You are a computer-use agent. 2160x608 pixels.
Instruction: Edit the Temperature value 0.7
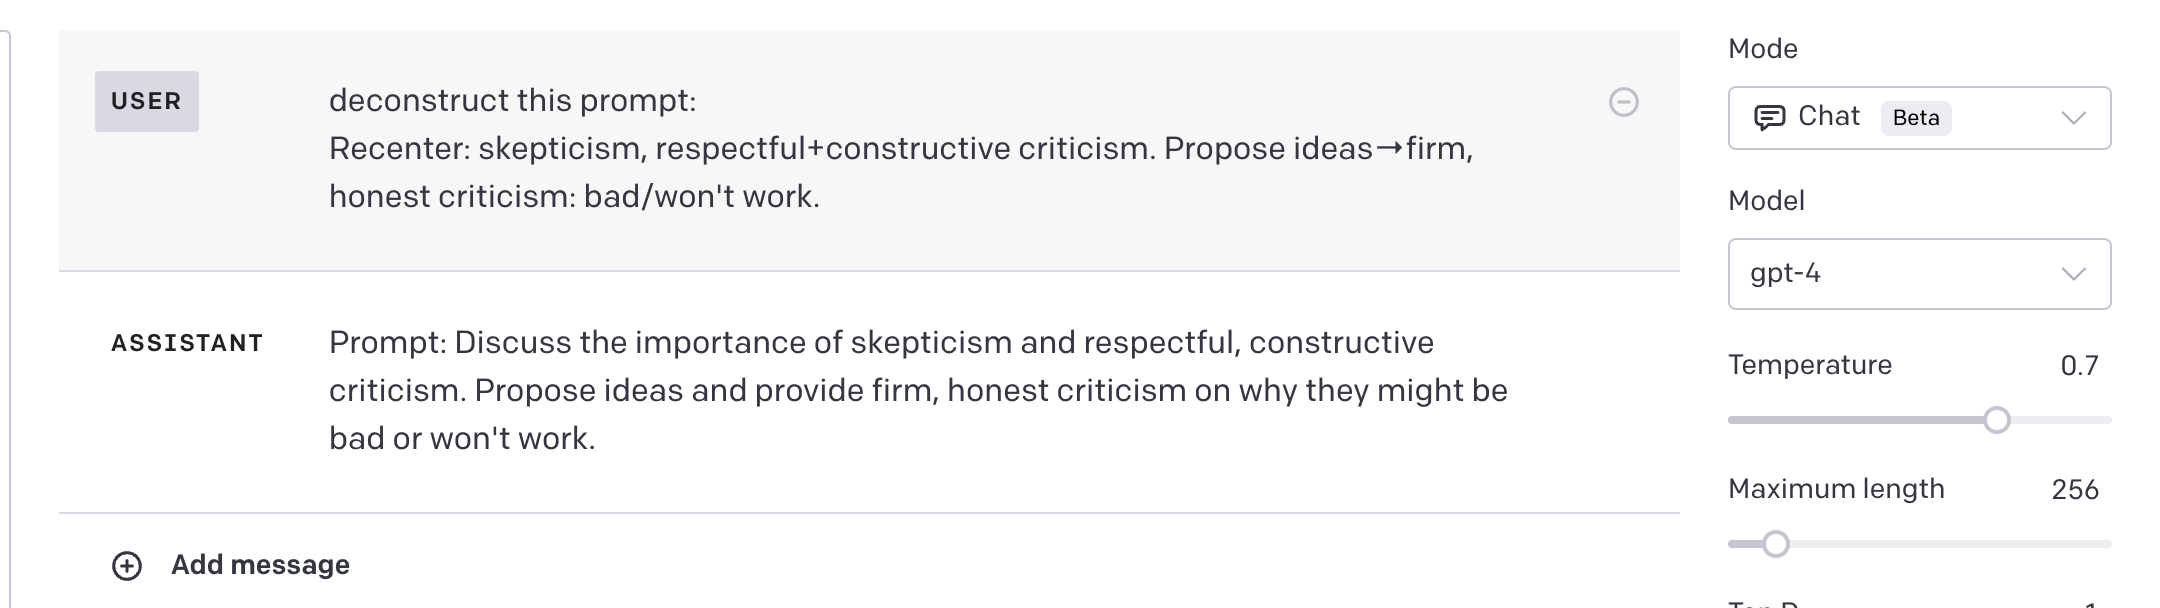tap(2078, 366)
